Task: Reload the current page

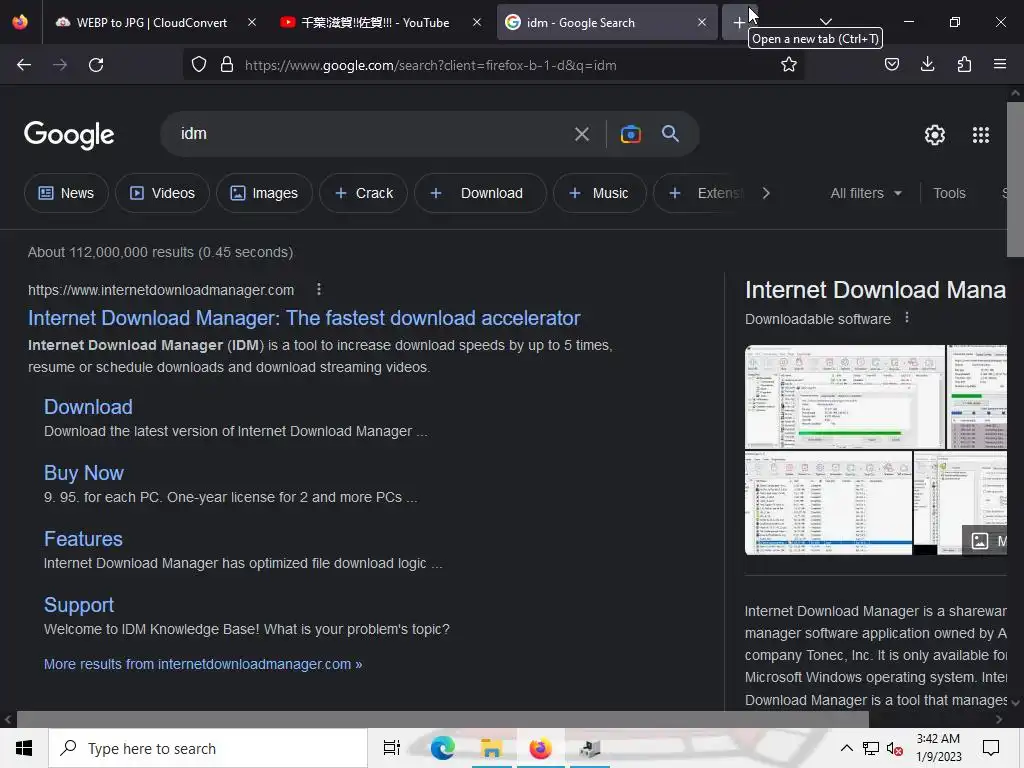Action: (96, 65)
